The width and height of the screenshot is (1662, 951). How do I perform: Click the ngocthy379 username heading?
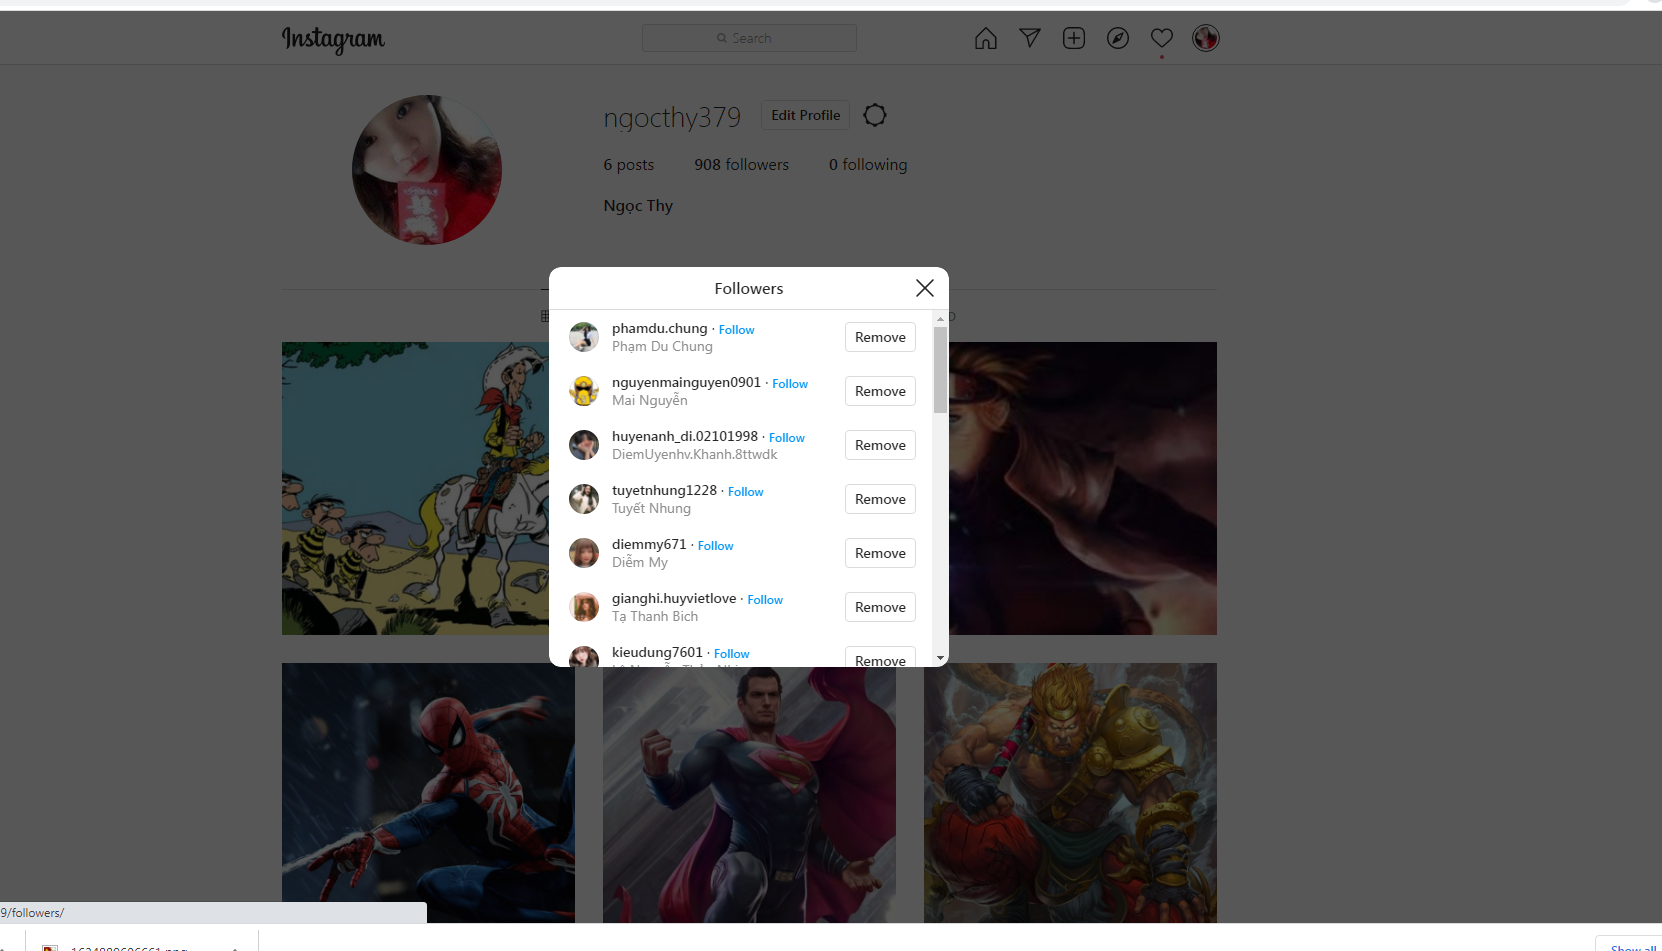tap(672, 118)
